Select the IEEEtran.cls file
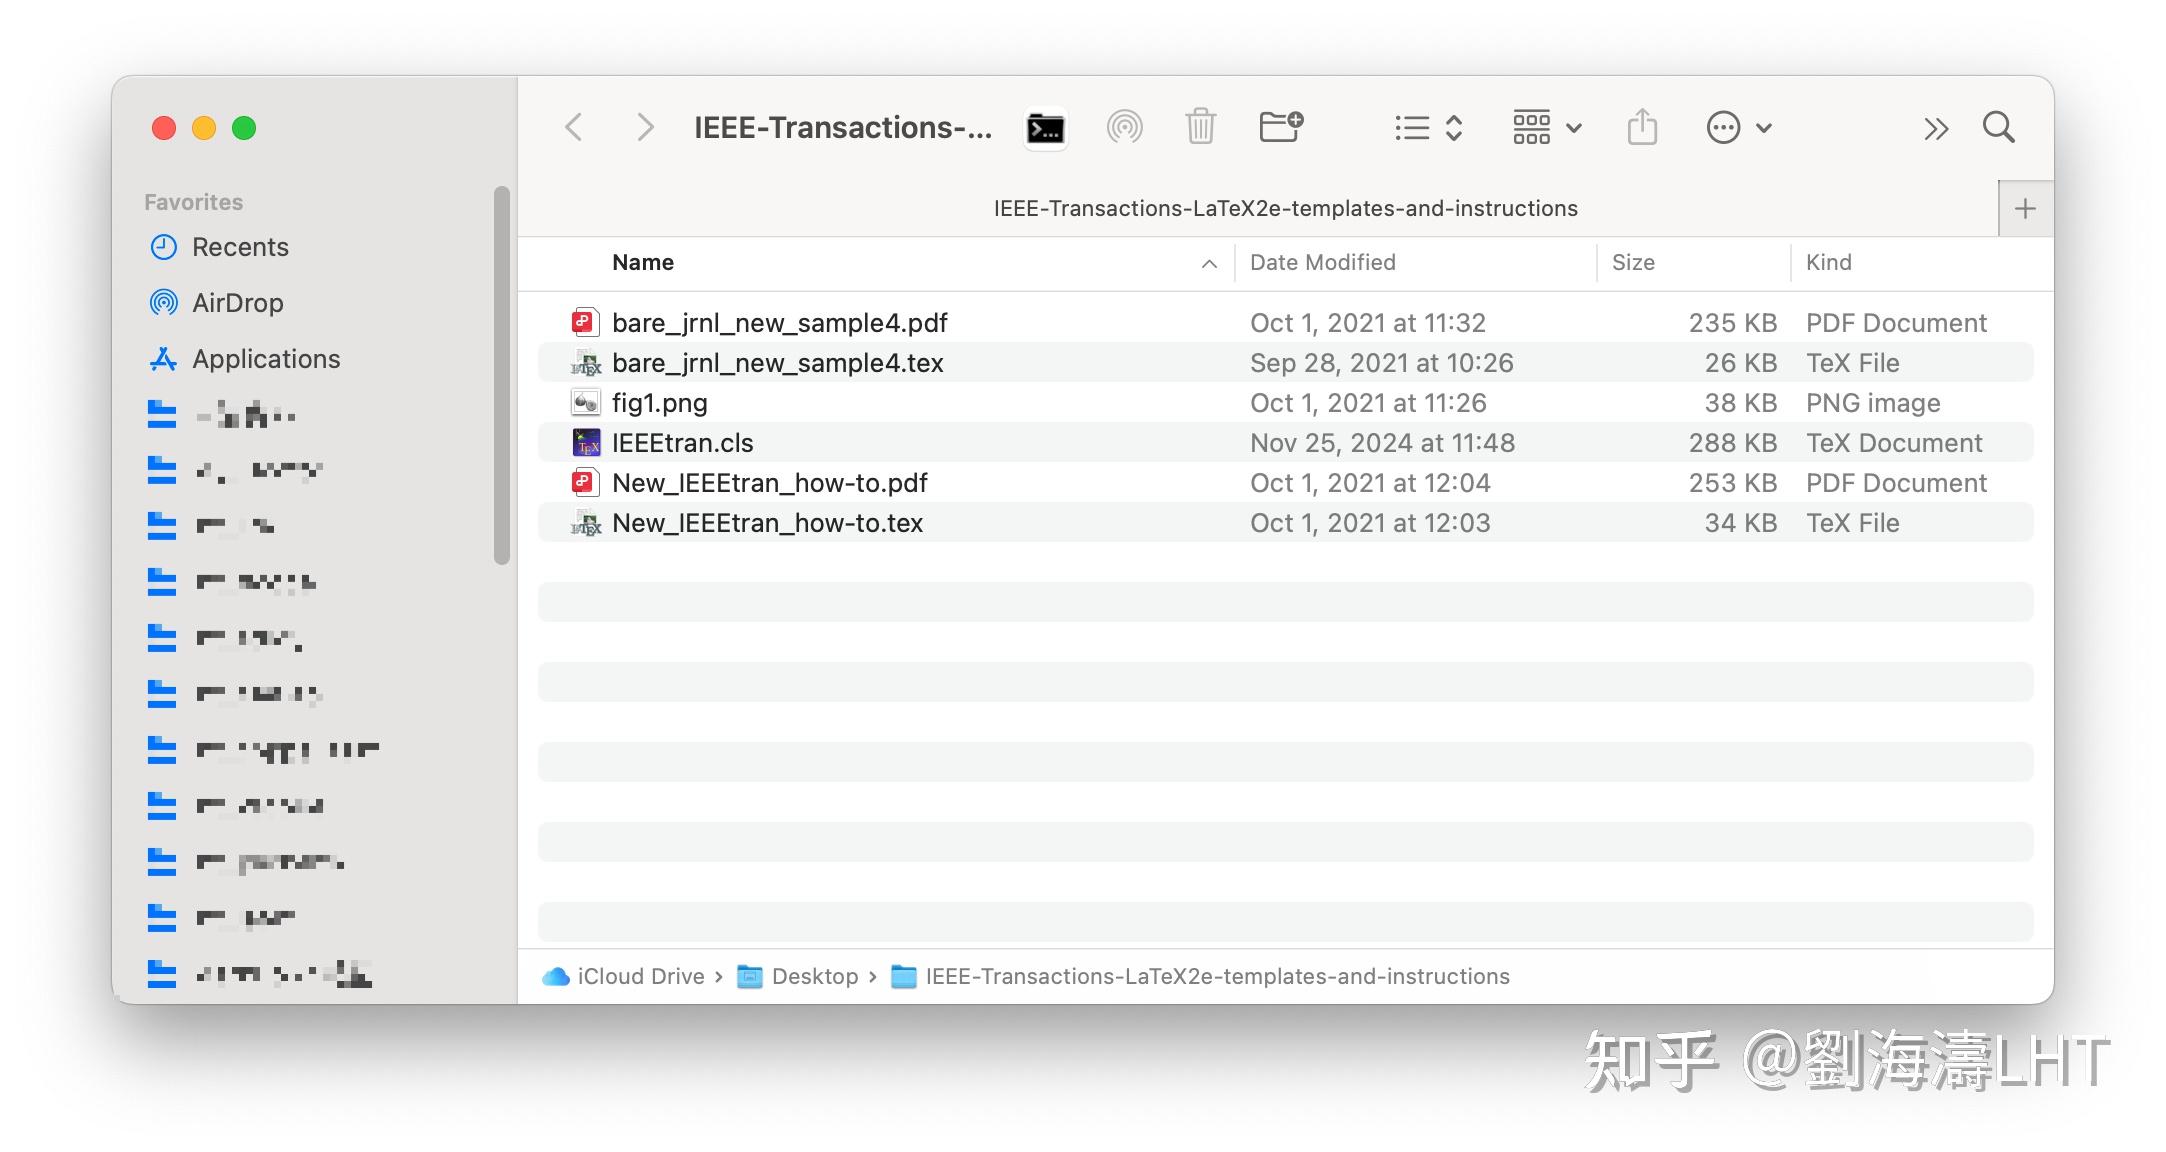The height and width of the screenshot is (1152, 2166). tap(682, 443)
